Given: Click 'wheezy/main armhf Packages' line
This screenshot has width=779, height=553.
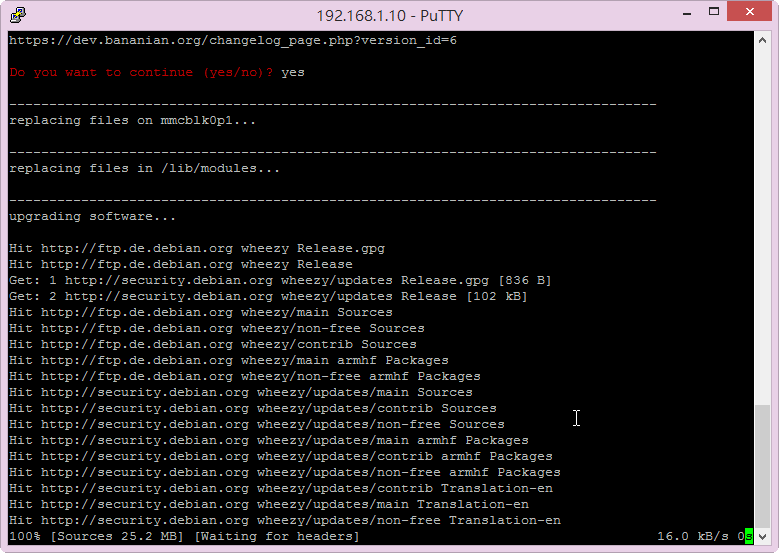Looking at the screenshot, I should pyautogui.click(x=229, y=360).
